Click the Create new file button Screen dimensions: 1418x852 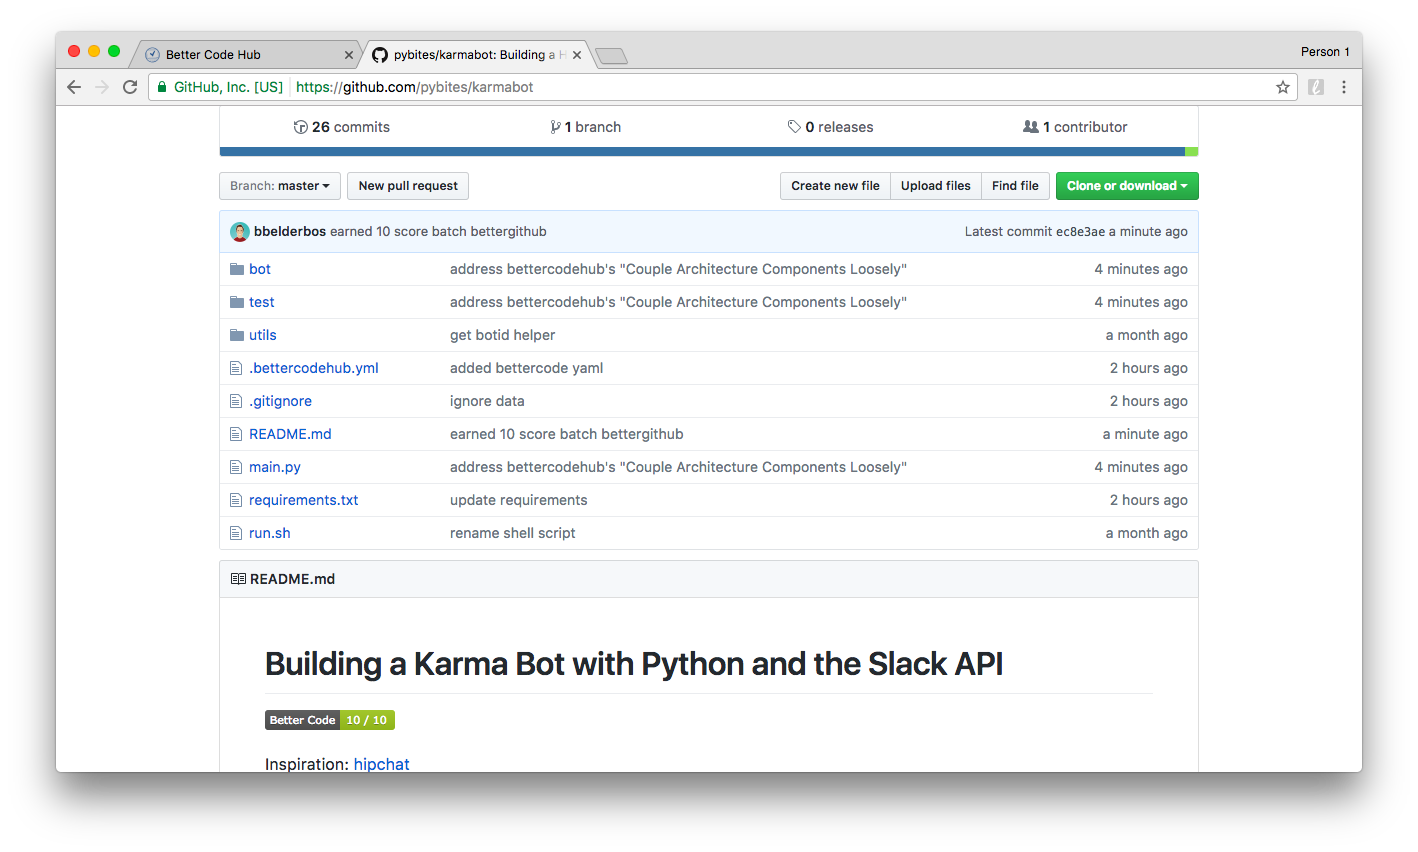(x=835, y=186)
